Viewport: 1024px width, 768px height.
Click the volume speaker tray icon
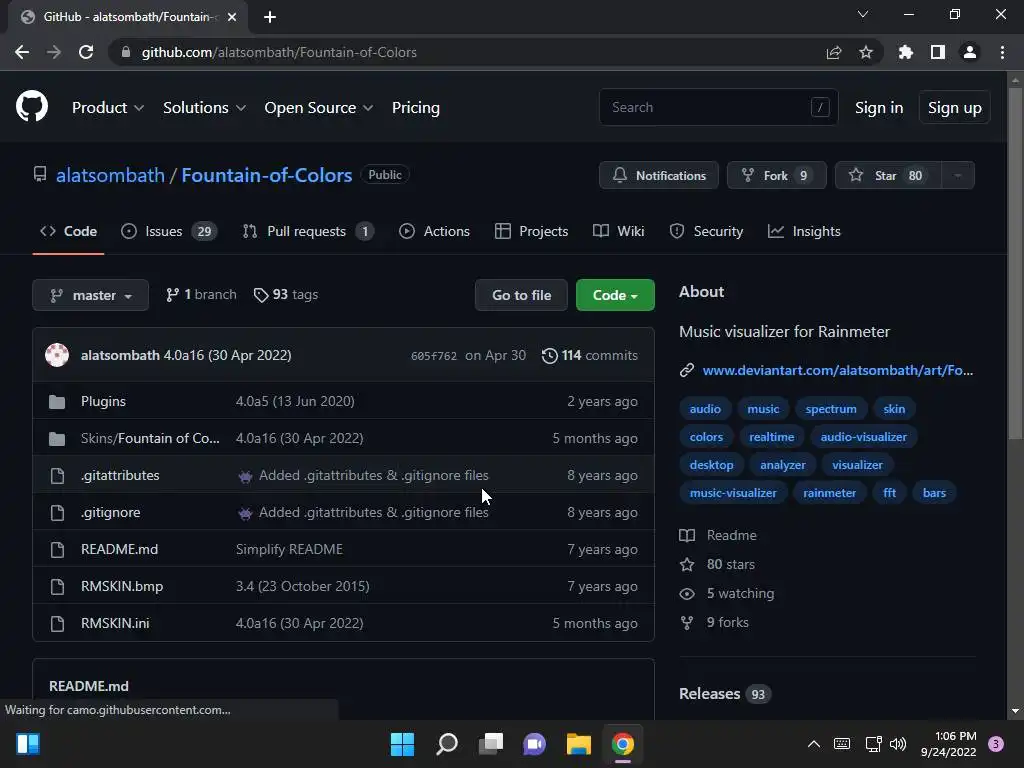pos(898,744)
